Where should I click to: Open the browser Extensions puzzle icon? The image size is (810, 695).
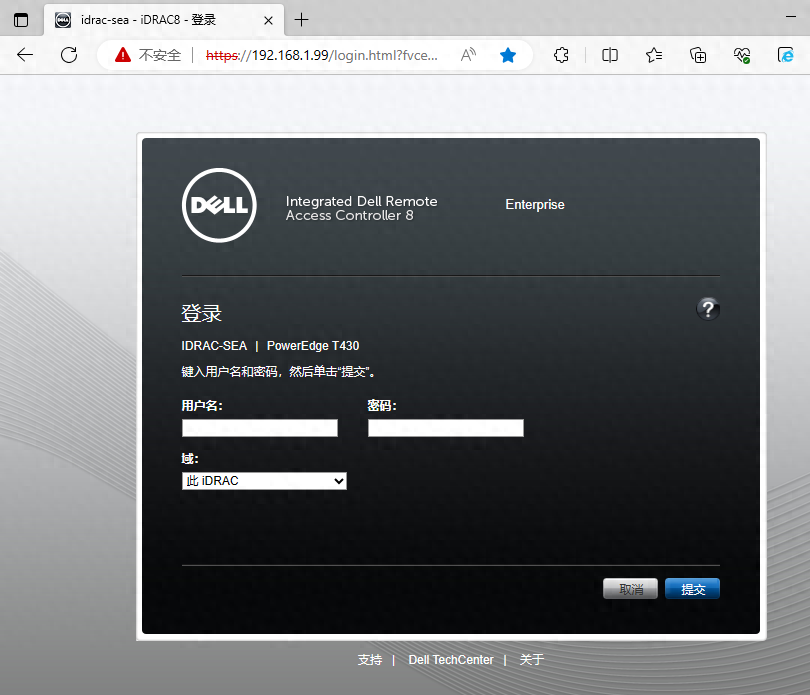coord(562,56)
